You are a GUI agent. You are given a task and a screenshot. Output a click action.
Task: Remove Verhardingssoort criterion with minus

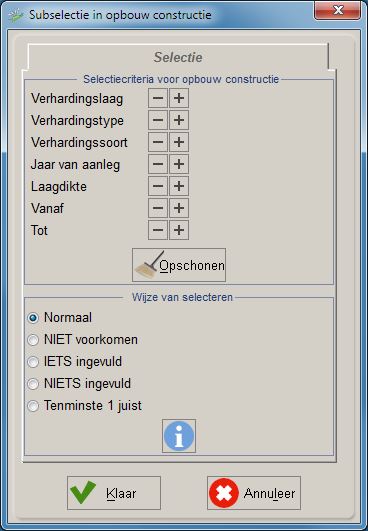click(x=158, y=142)
